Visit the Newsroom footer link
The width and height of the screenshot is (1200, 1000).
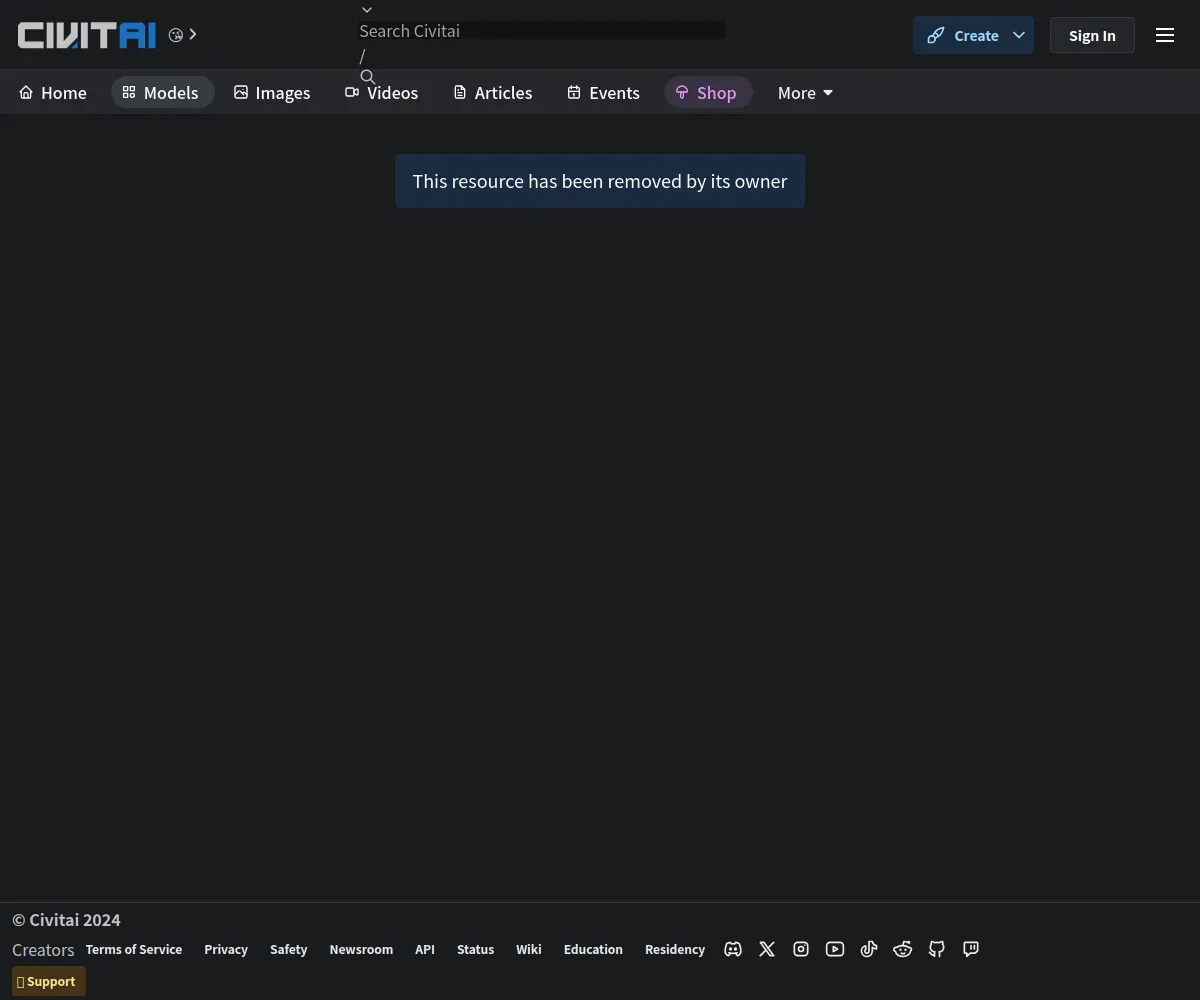coord(361,949)
